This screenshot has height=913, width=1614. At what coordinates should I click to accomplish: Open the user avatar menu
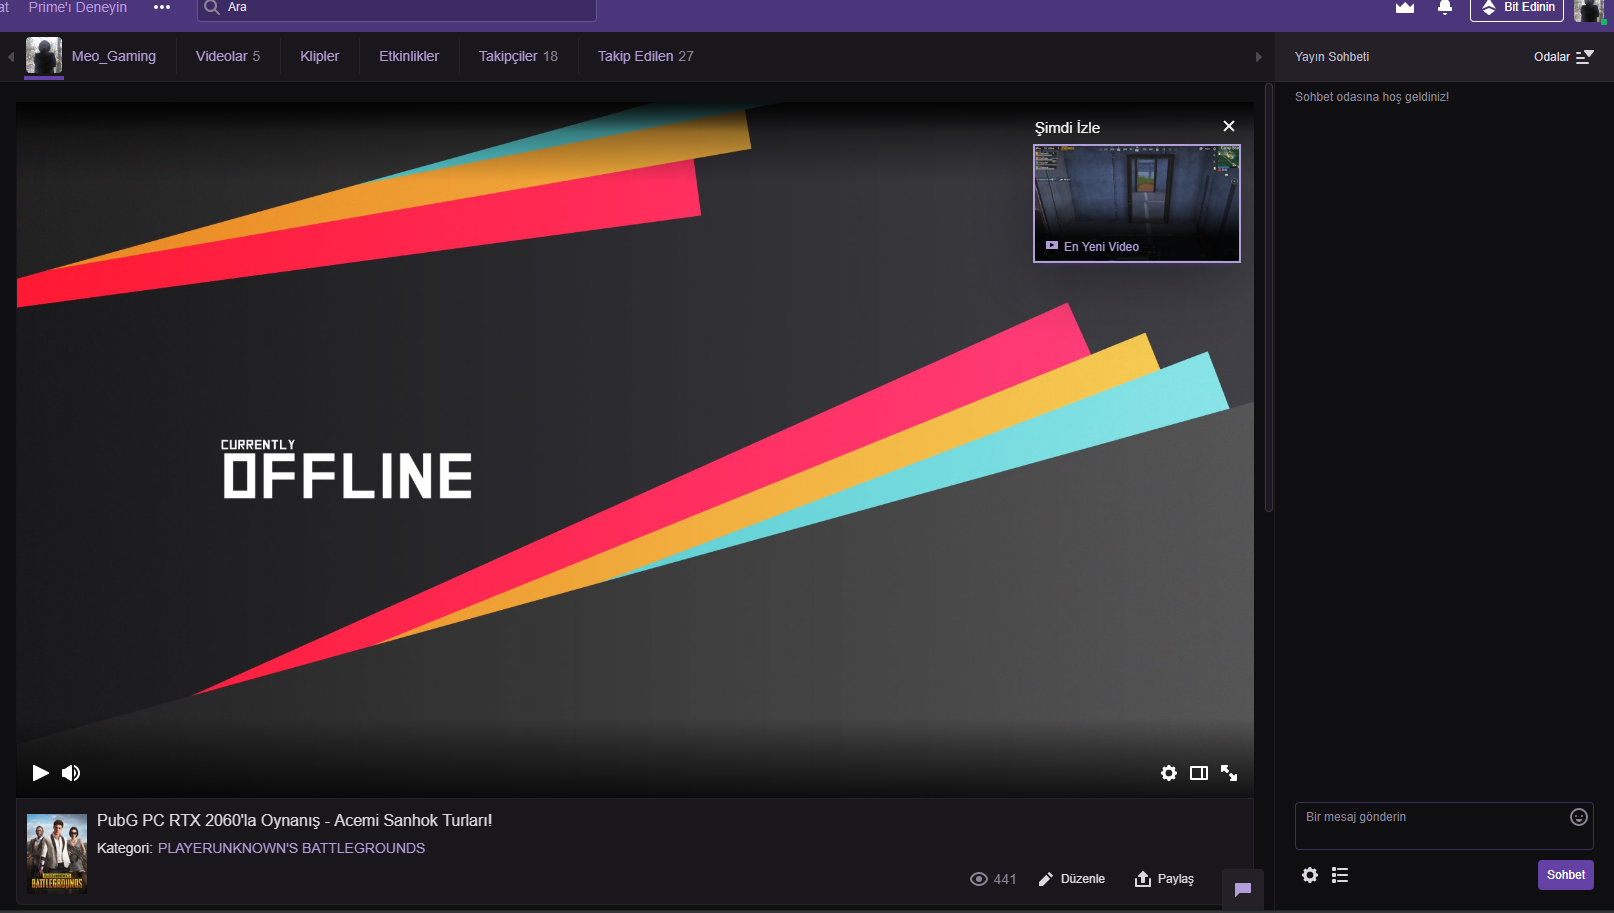pos(1589,10)
